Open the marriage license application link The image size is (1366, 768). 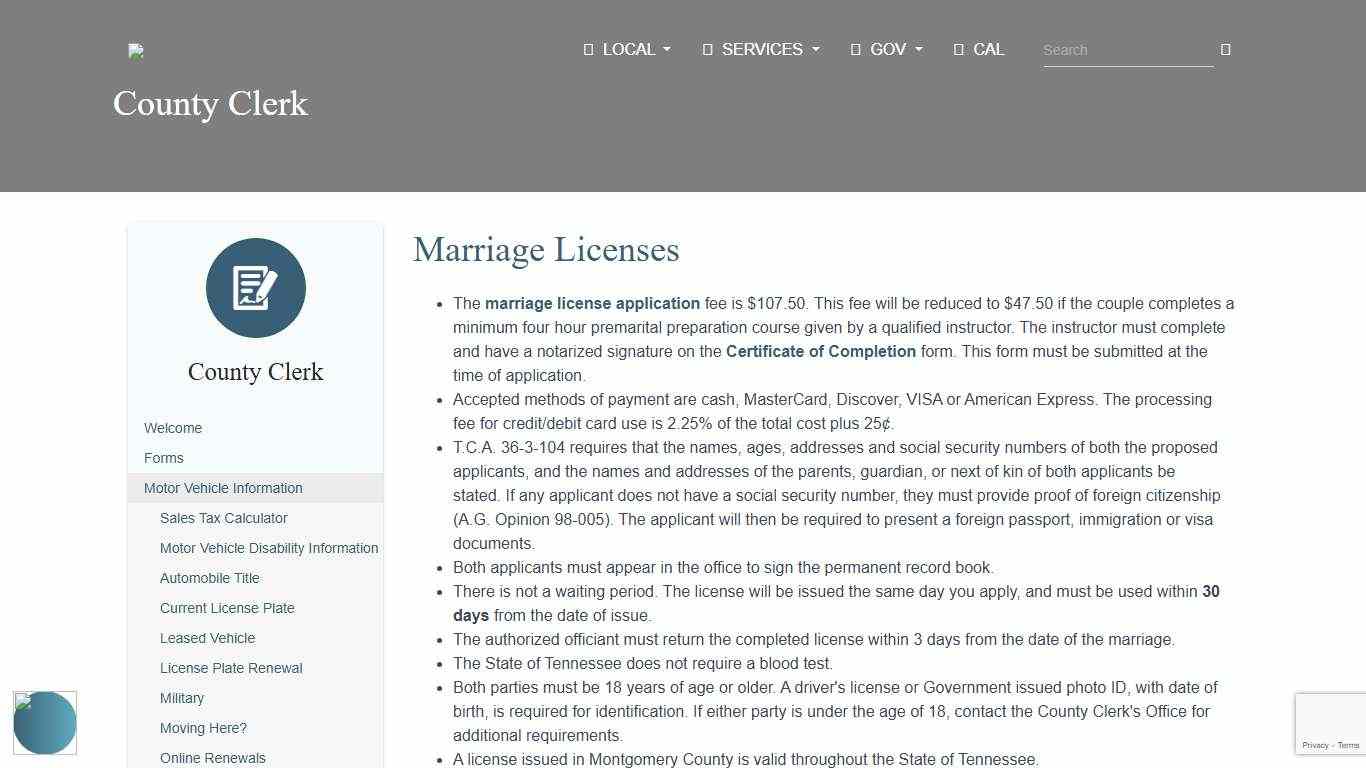[x=592, y=303]
